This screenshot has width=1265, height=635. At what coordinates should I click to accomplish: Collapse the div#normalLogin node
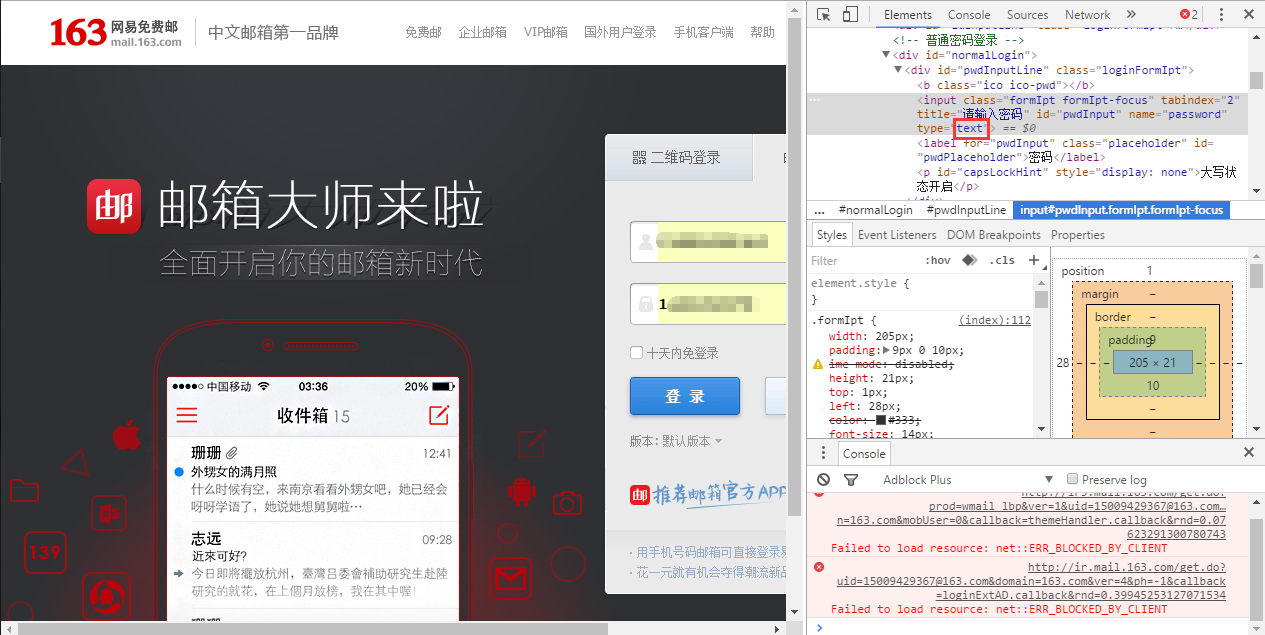(x=886, y=55)
